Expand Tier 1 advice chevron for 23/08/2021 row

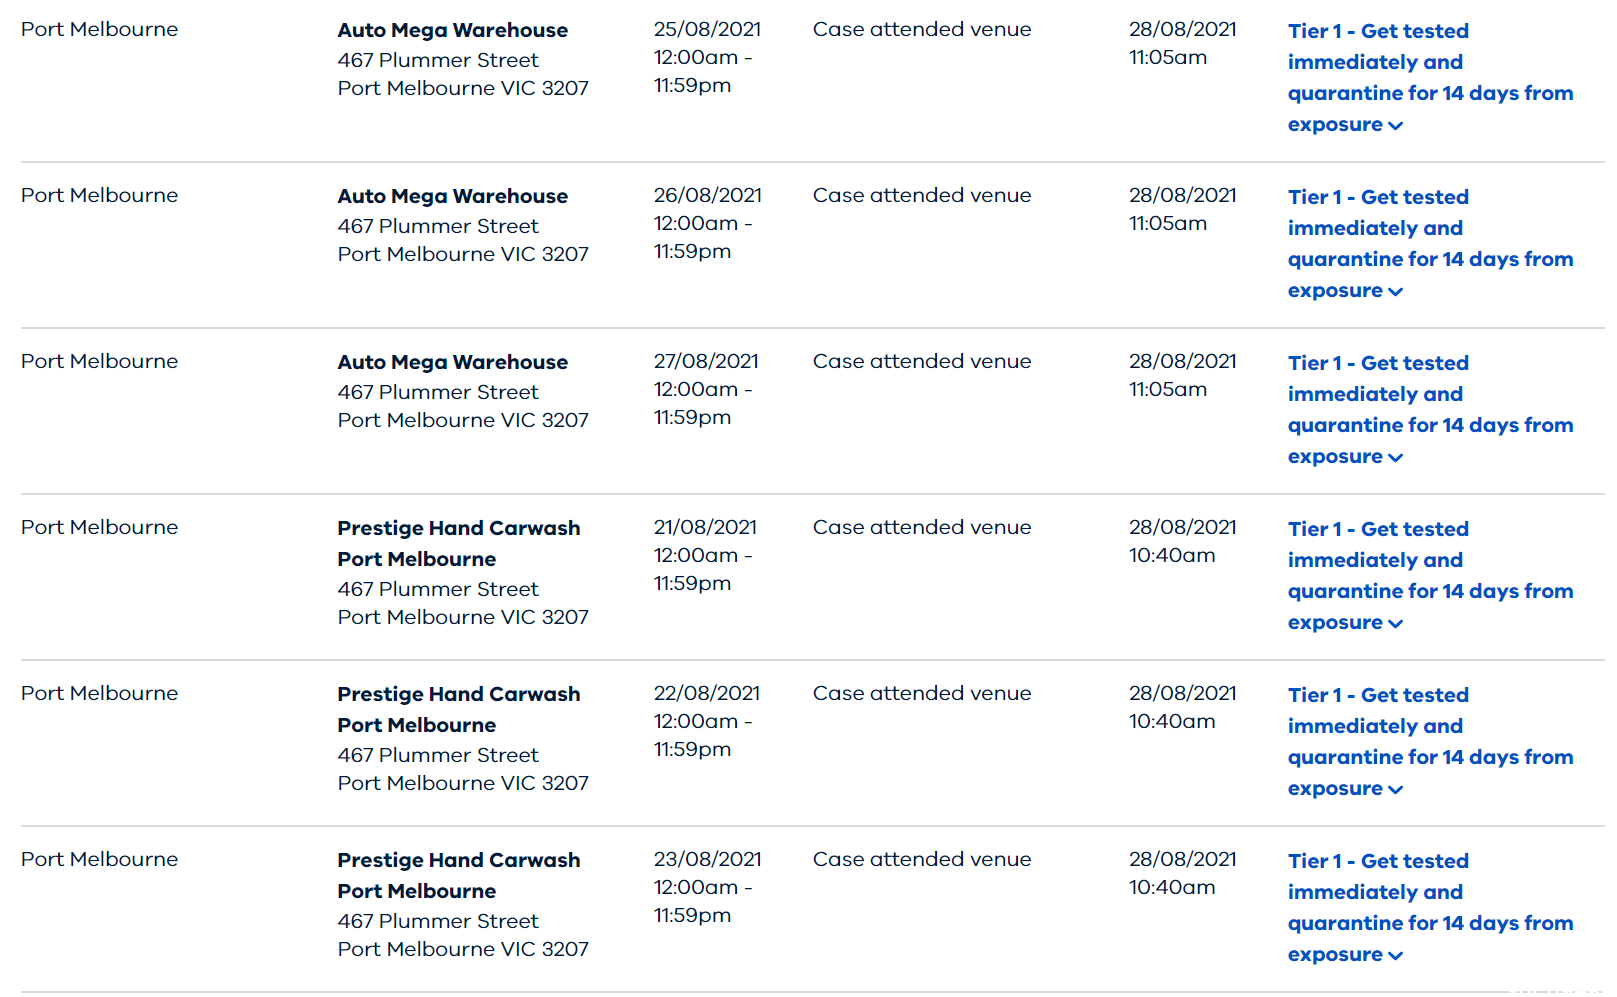point(1396,956)
